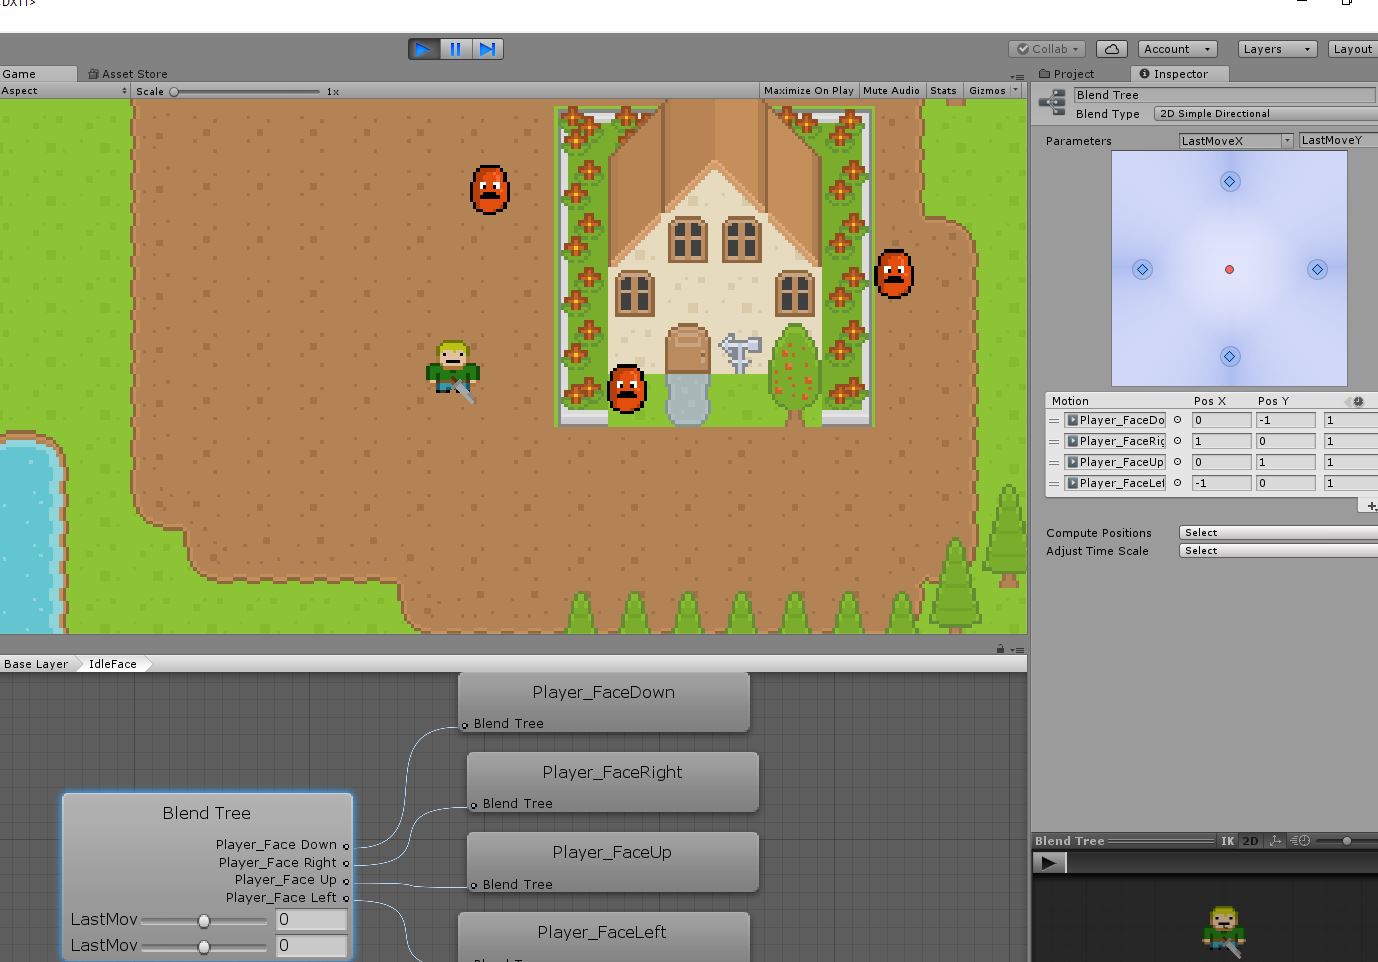Click the Play button in the toolbar
Viewport: 1378px width, 962px height.
424,49
